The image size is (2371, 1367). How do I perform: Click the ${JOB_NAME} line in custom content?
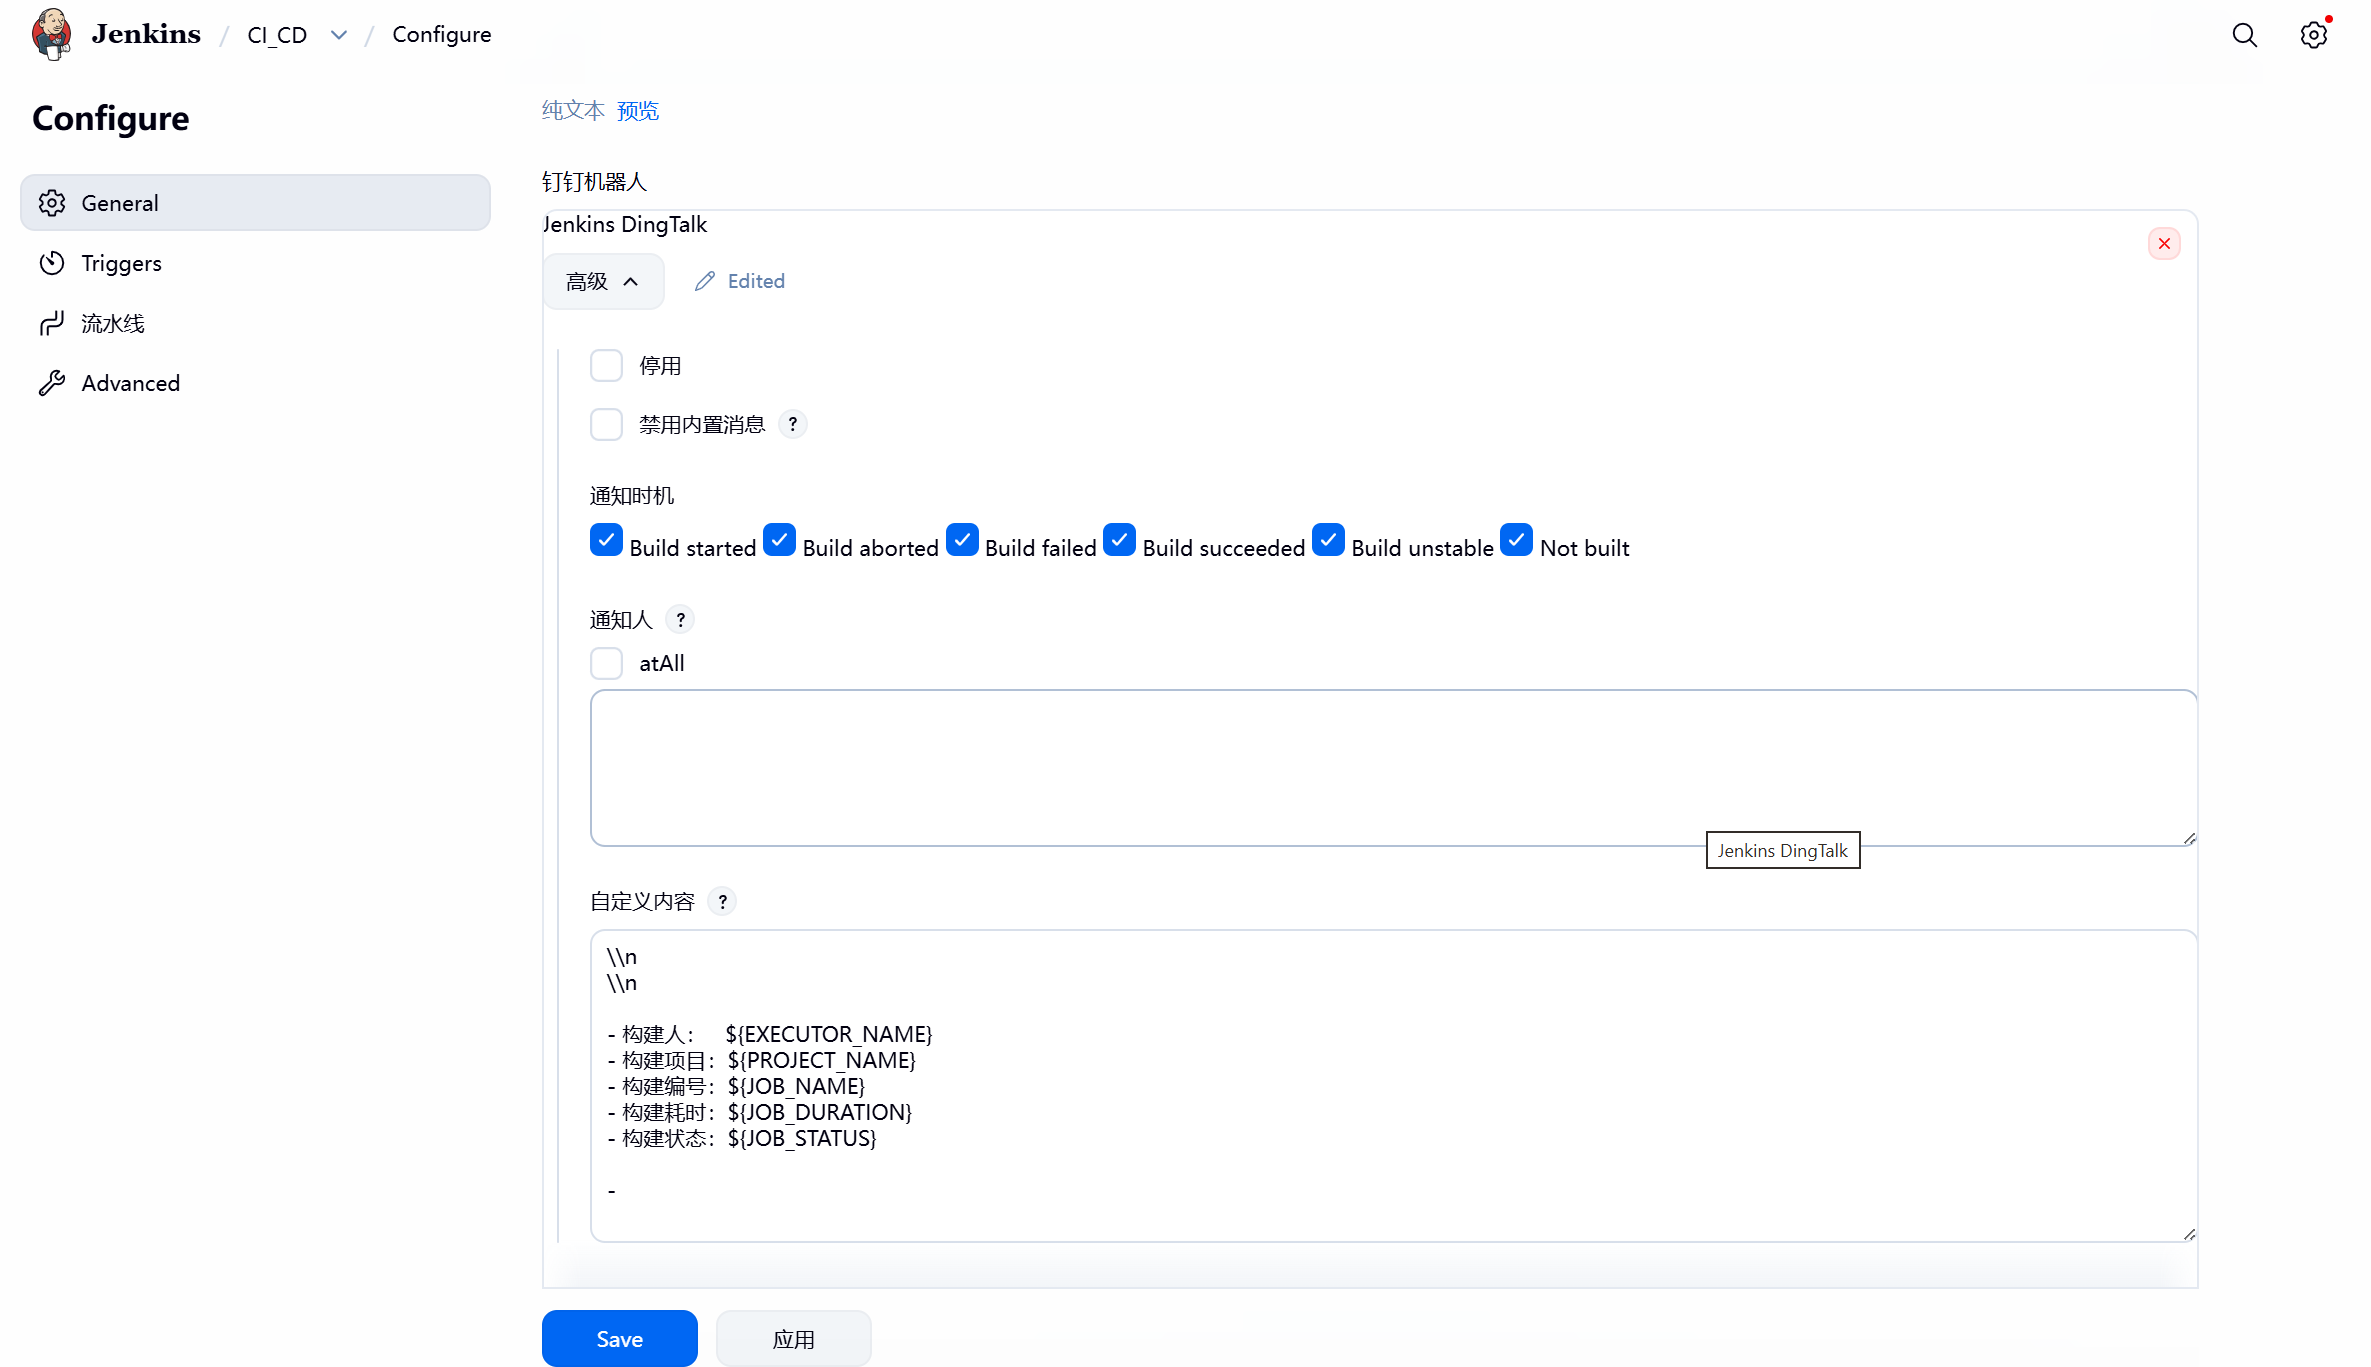(x=736, y=1086)
